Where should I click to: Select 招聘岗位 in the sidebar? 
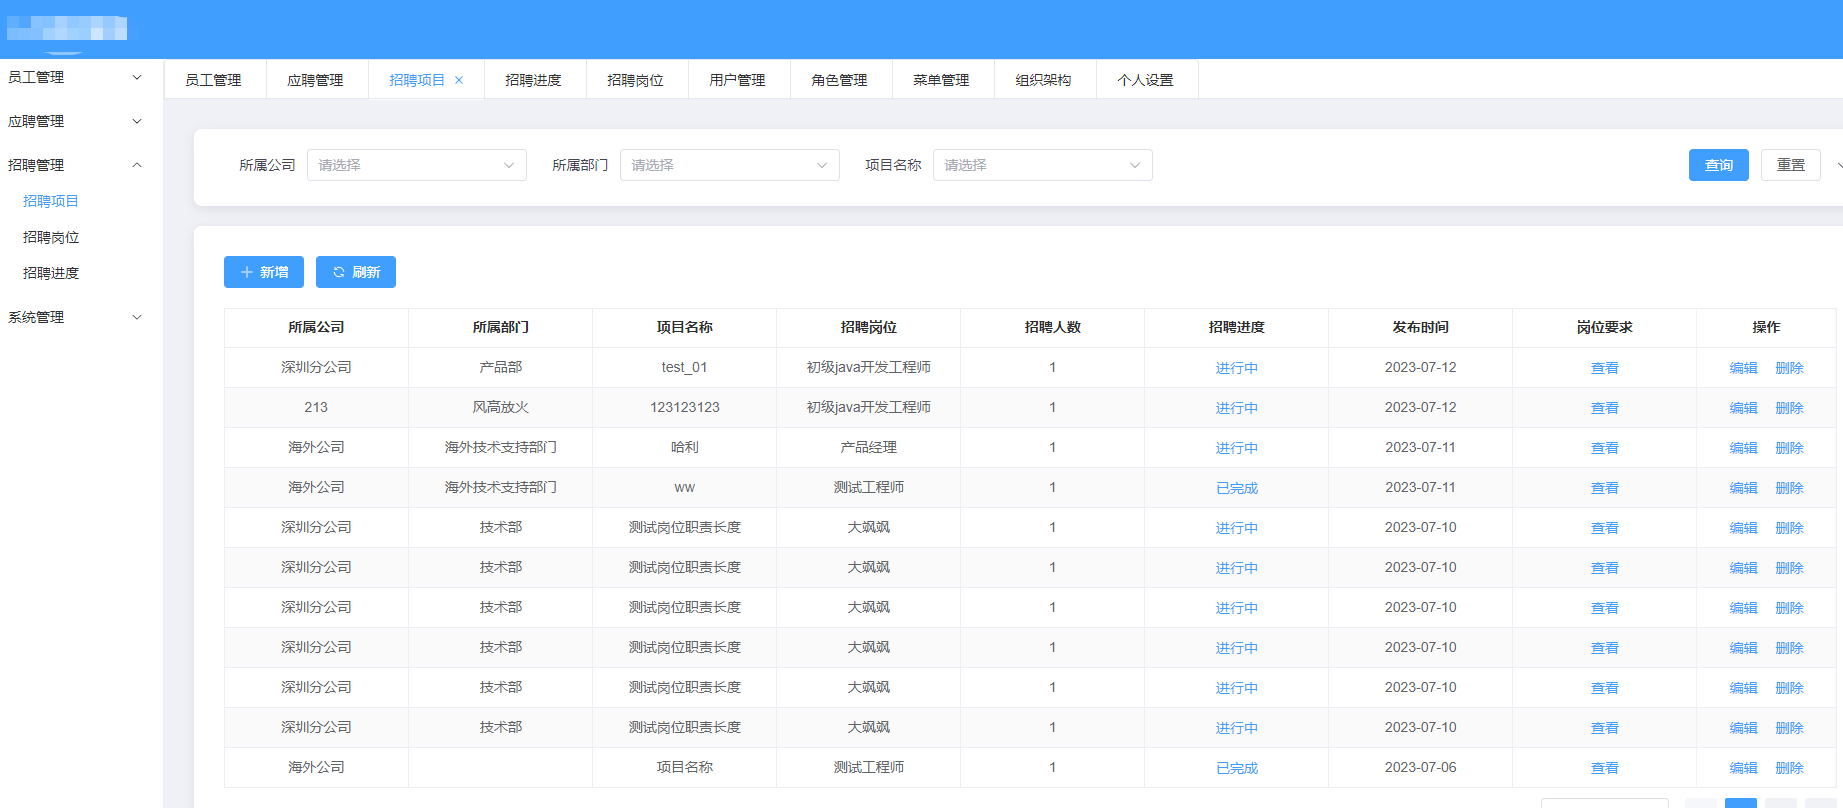[51, 237]
